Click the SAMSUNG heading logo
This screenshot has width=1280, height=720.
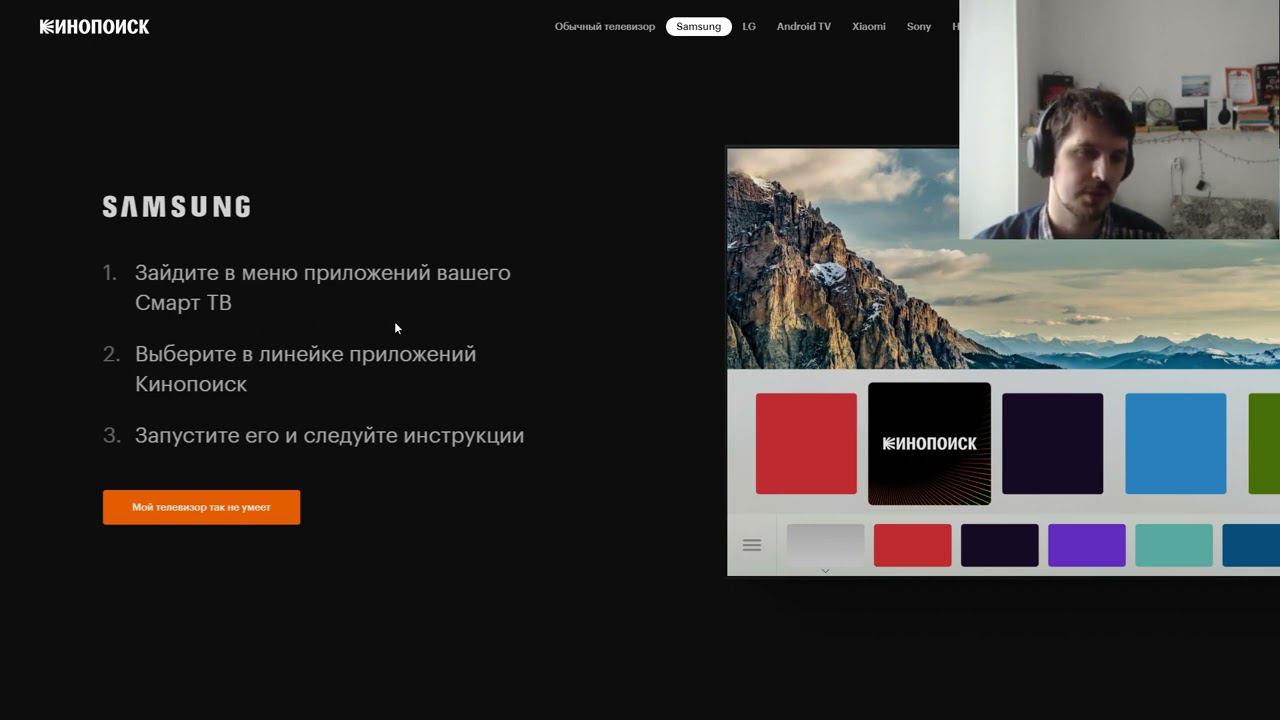[177, 207]
